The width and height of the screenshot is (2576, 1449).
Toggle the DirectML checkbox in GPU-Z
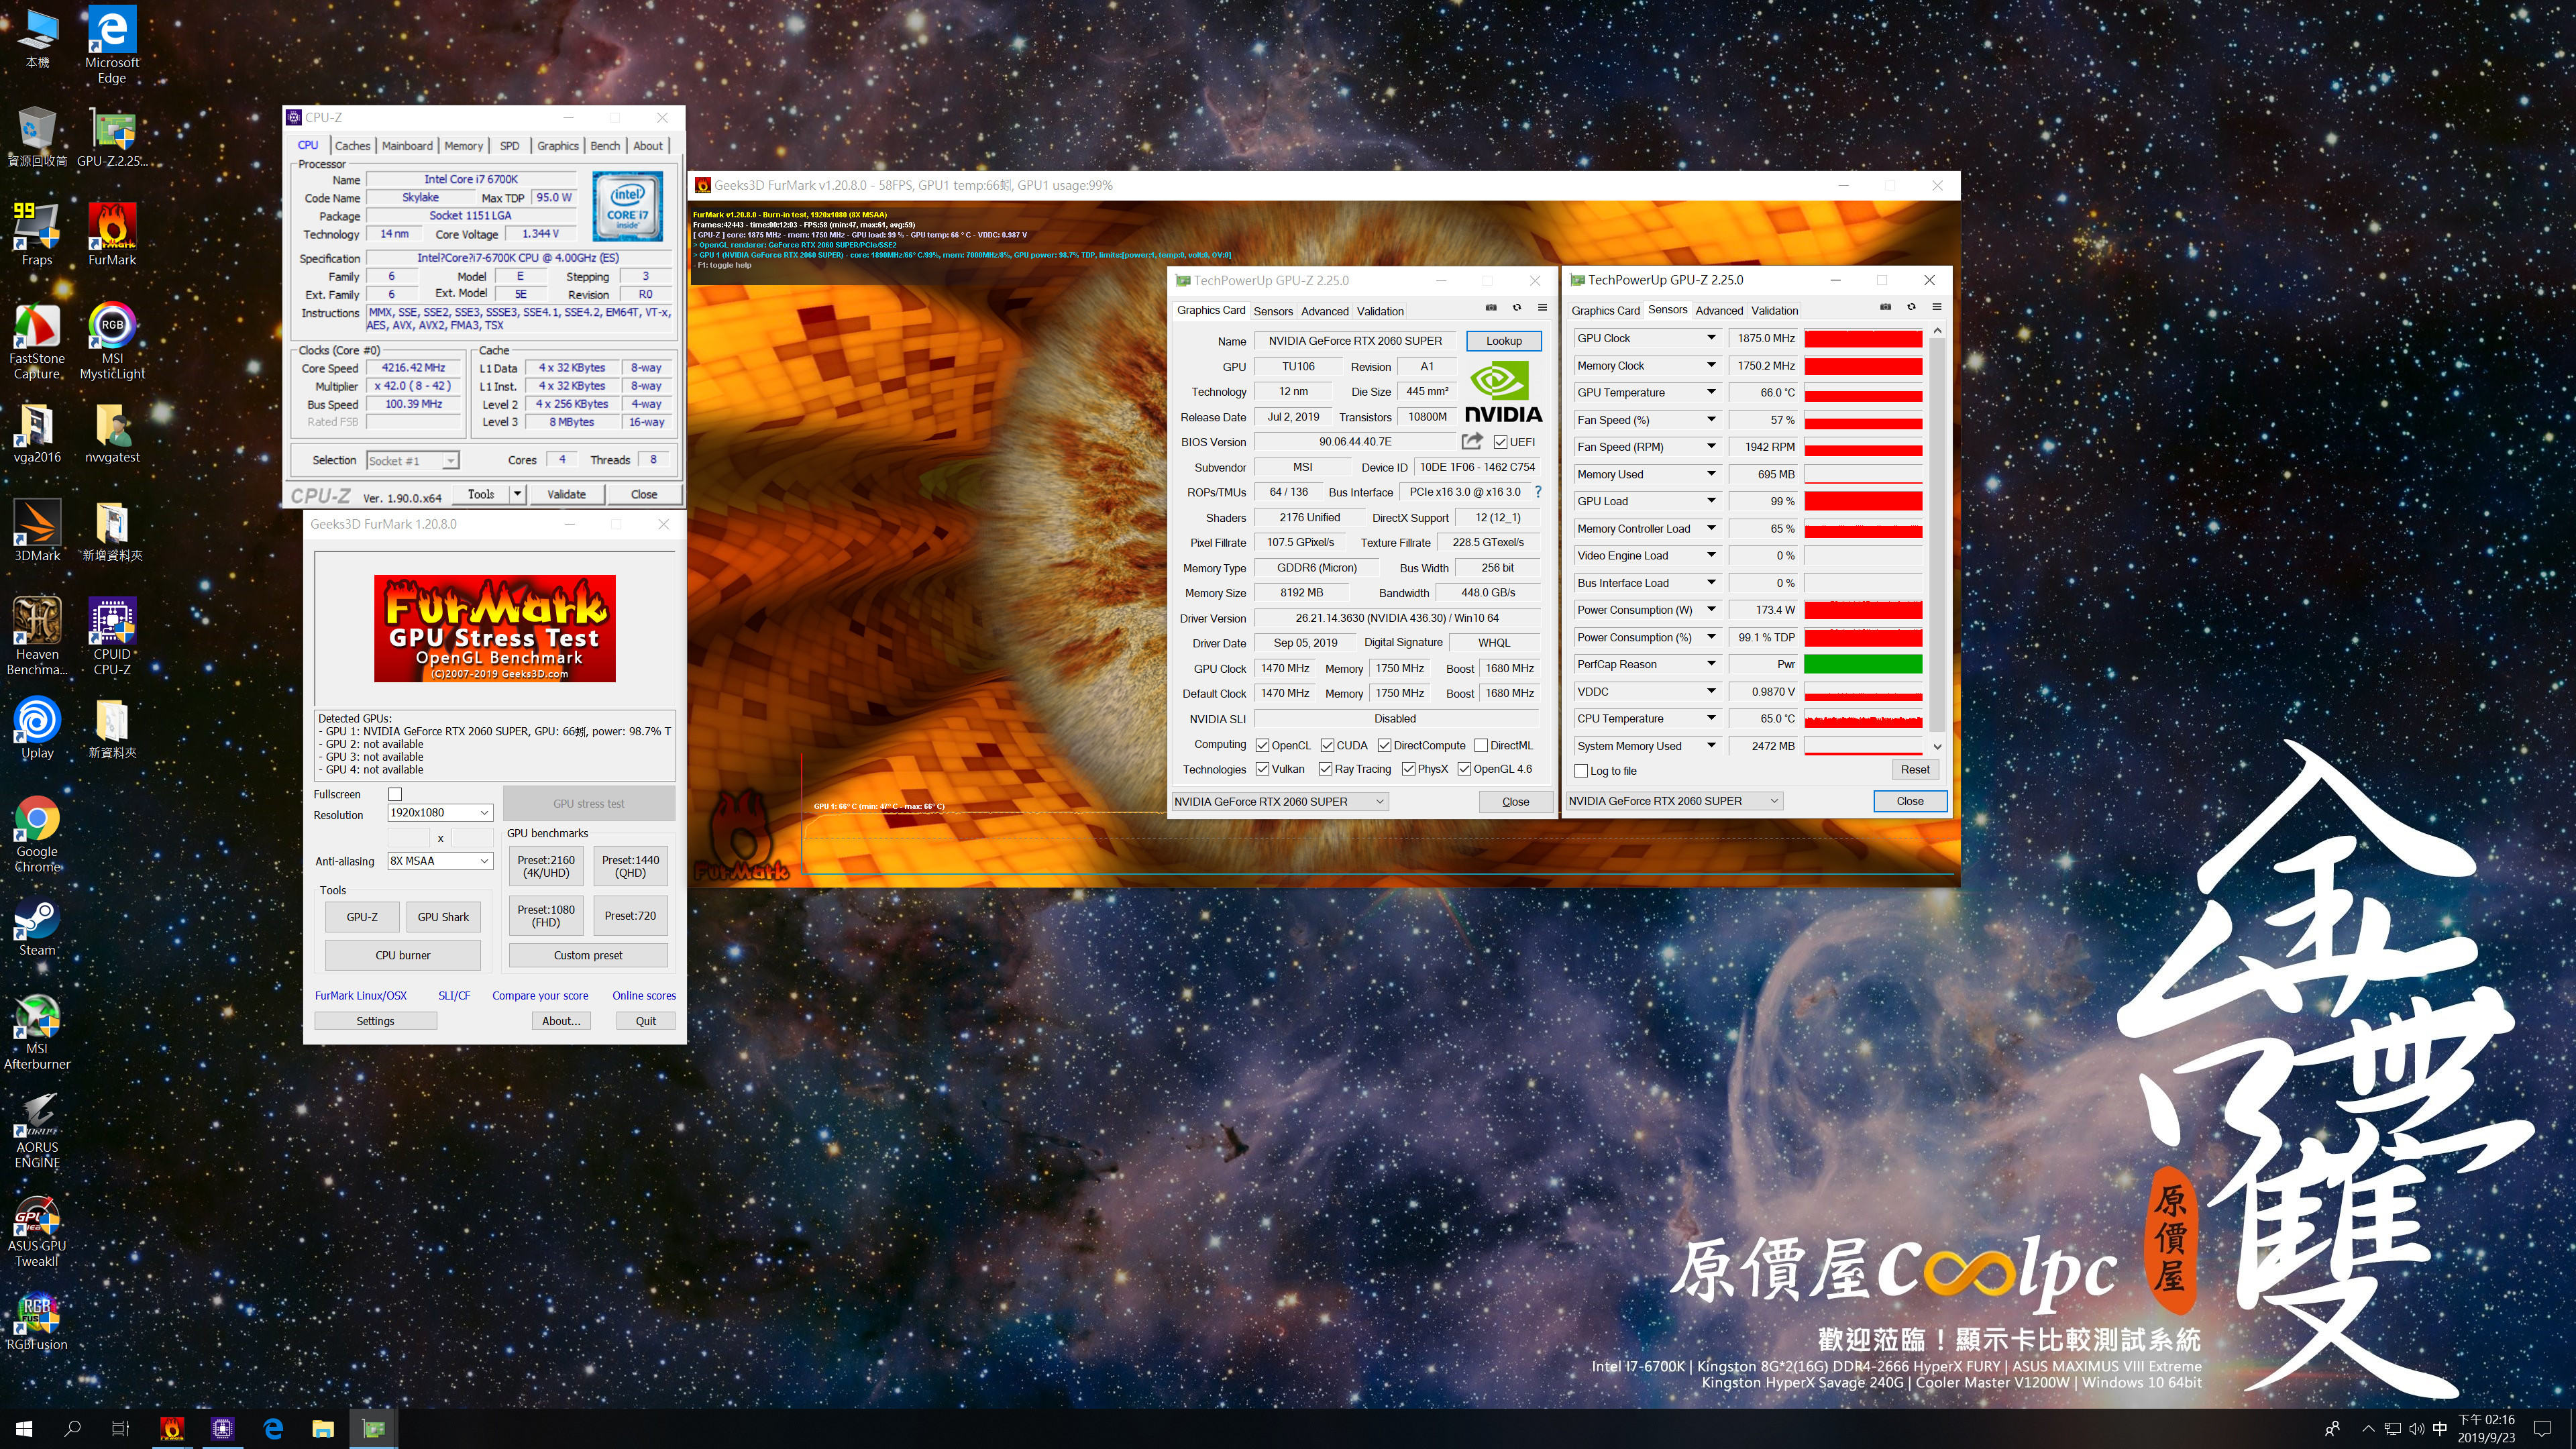click(1481, 745)
